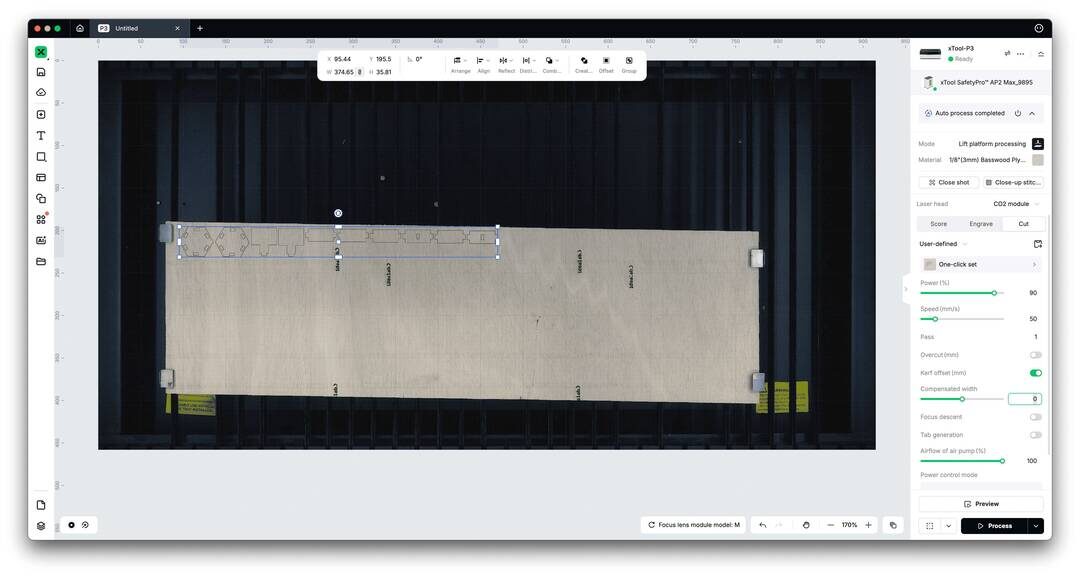Disable the Kerf offset toggle
The height and width of the screenshot is (577, 1080).
pyautogui.click(x=1035, y=372)
